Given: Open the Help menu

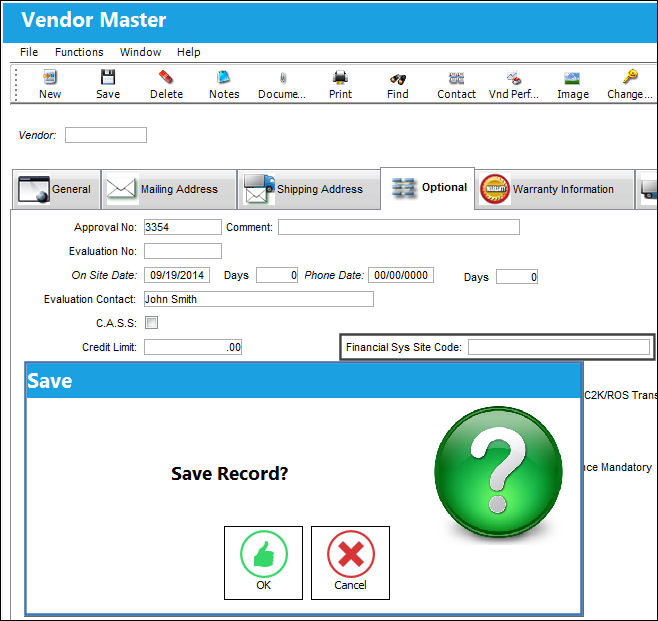Looking at the screenshot, I should [x=188, y=52].
